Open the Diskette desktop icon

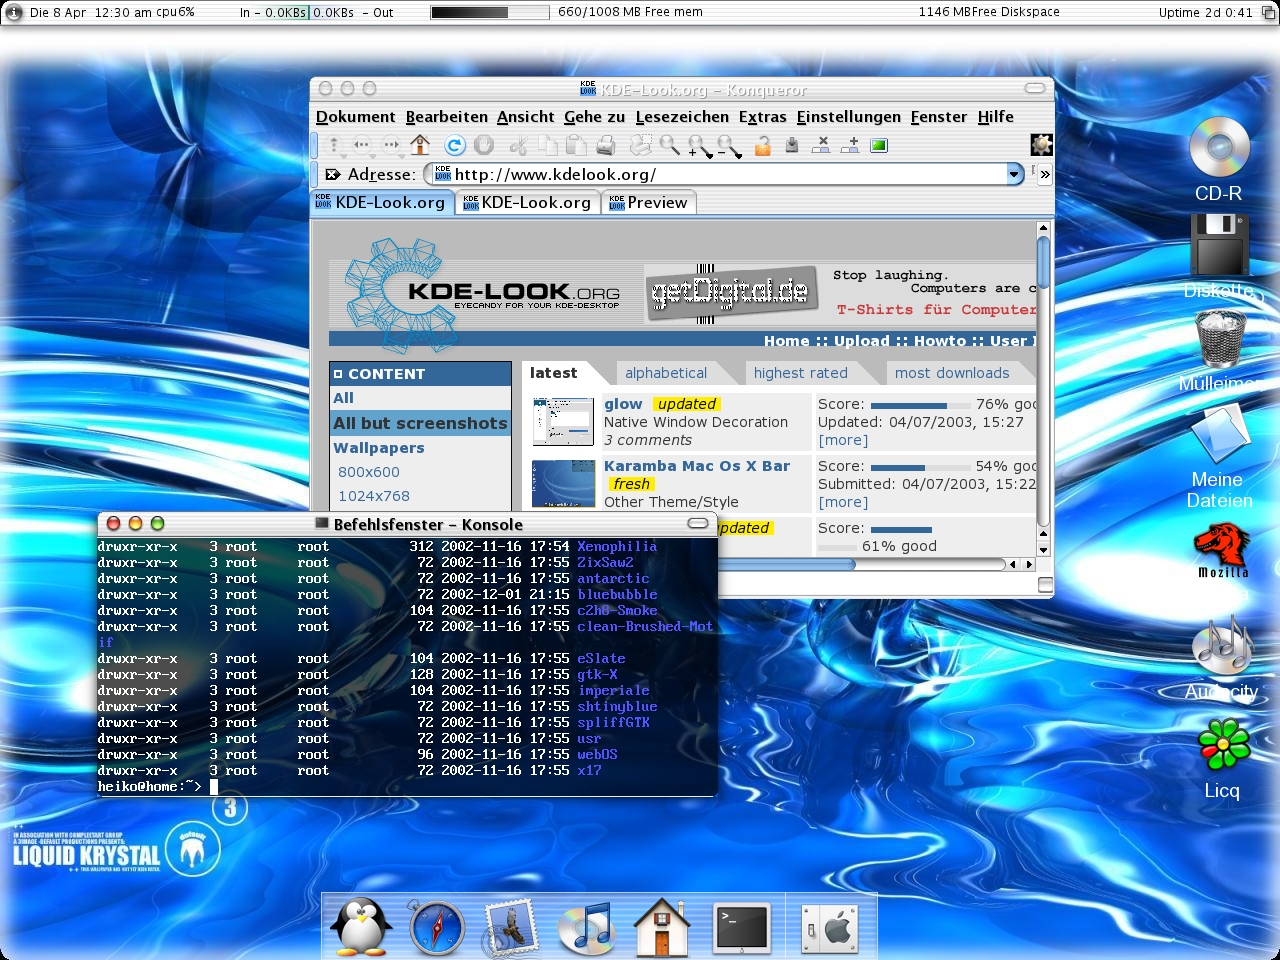click(x=1219, y=255)
